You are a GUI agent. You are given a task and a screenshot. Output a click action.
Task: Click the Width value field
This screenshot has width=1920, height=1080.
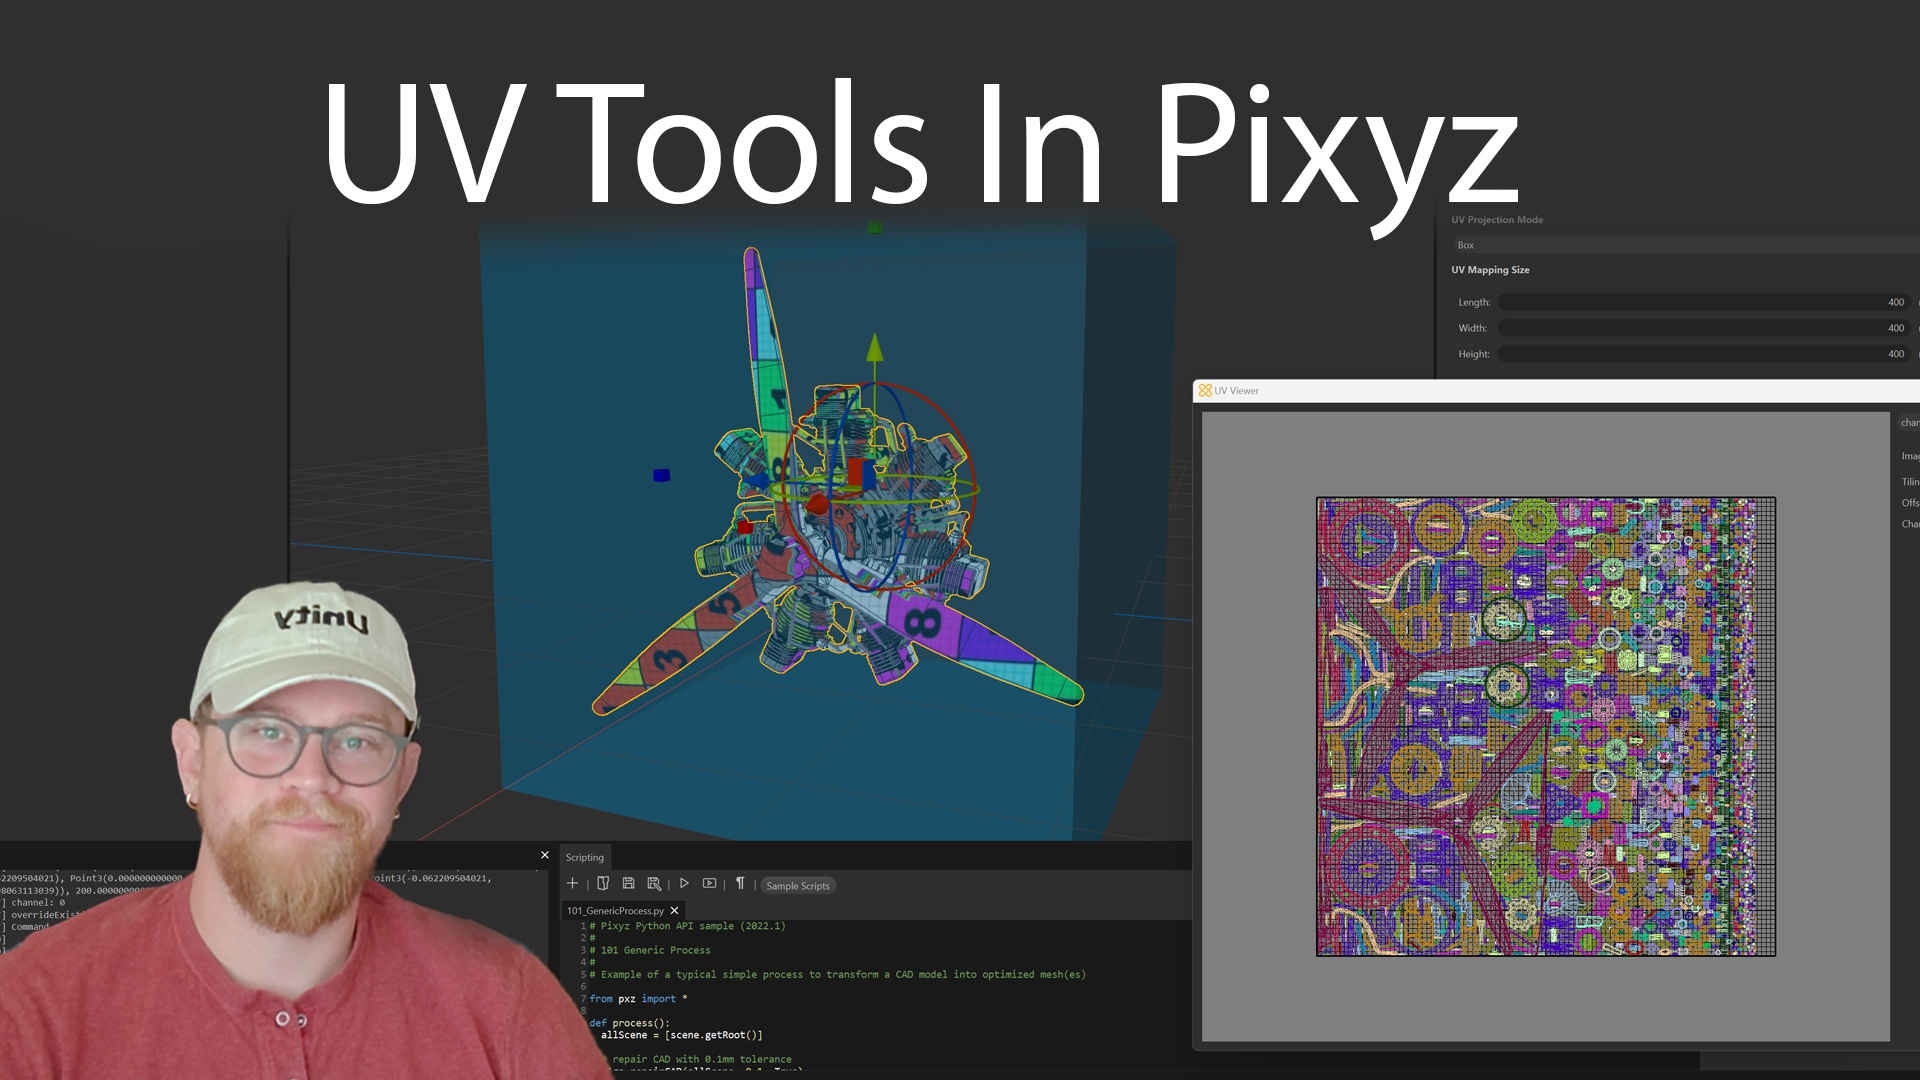pos(1894,328)
